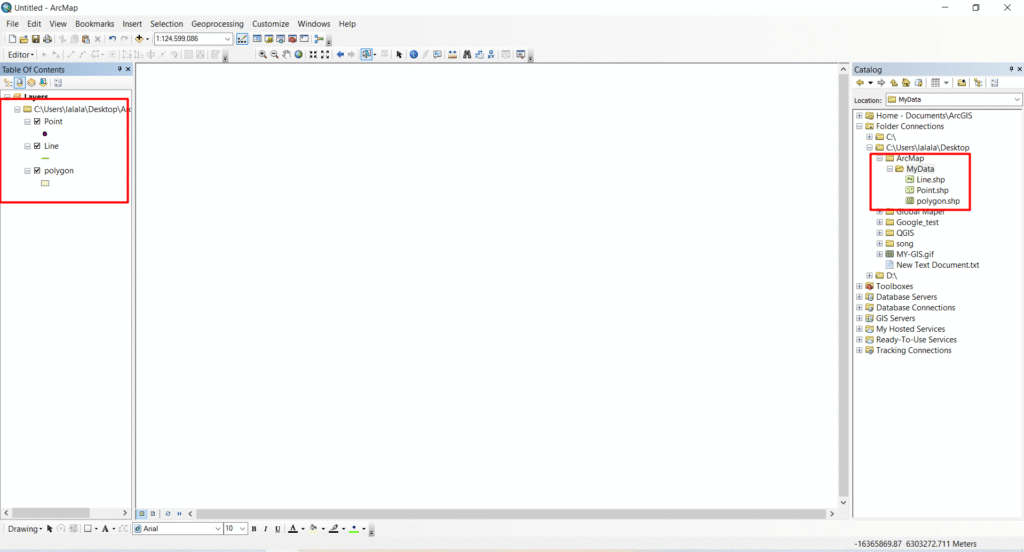
Task: Switch to Data View at map bottom
Action: [x=142, y=514]
